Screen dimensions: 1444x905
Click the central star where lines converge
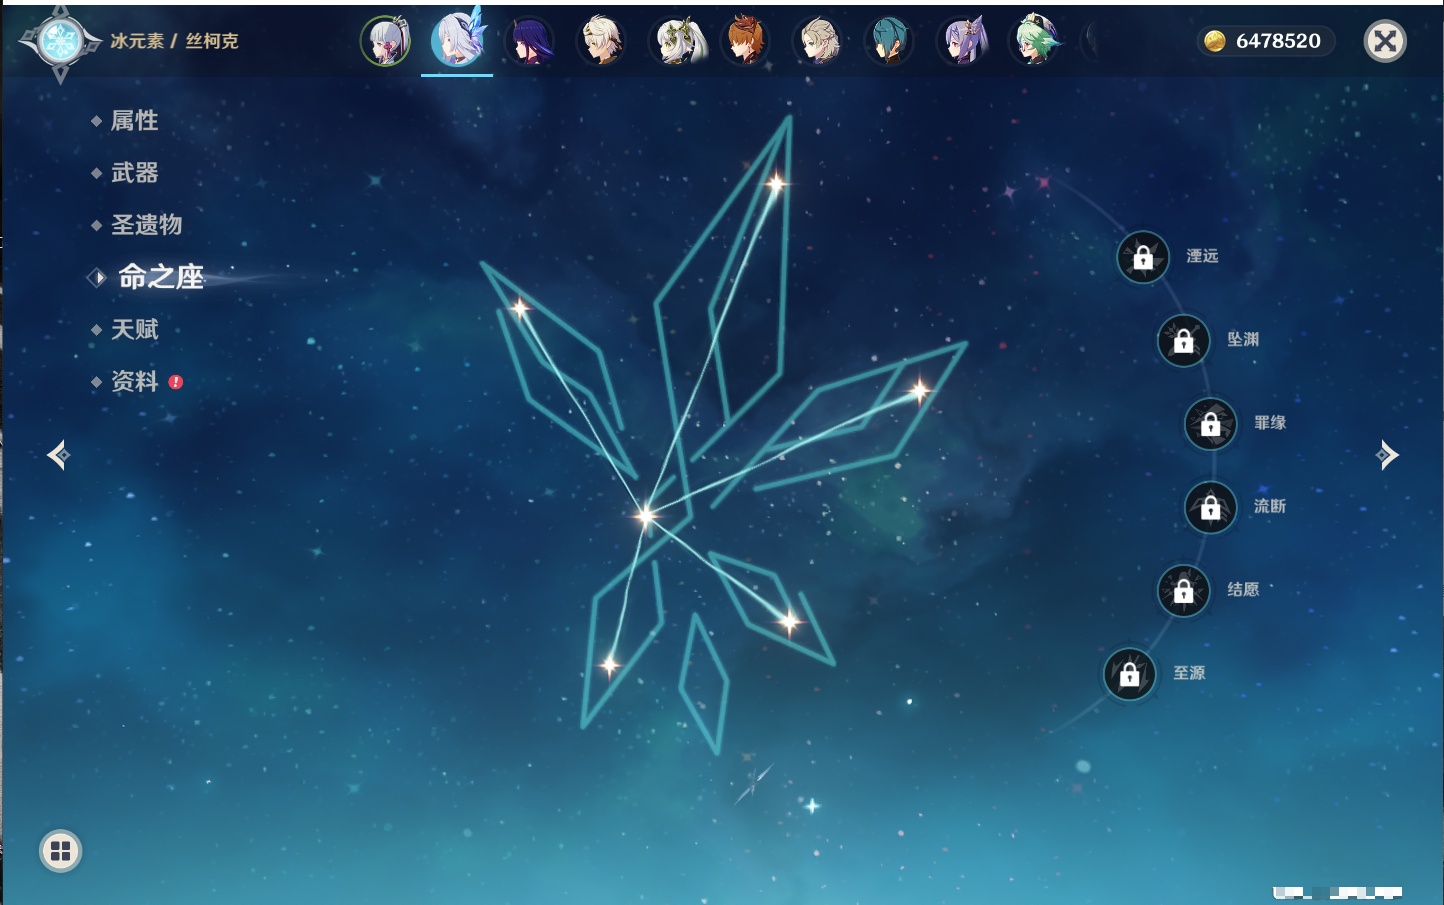(x=646, y=516)
